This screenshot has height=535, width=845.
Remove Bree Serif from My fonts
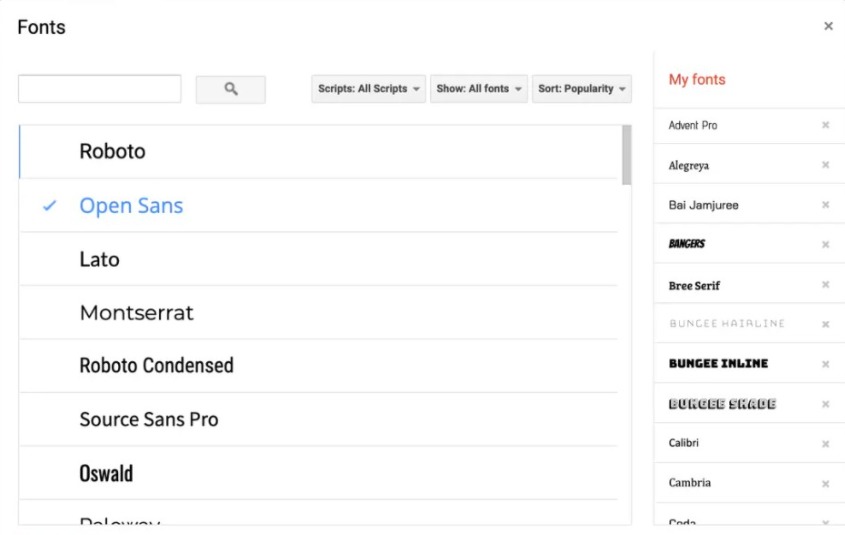click(x=825, y=285)
